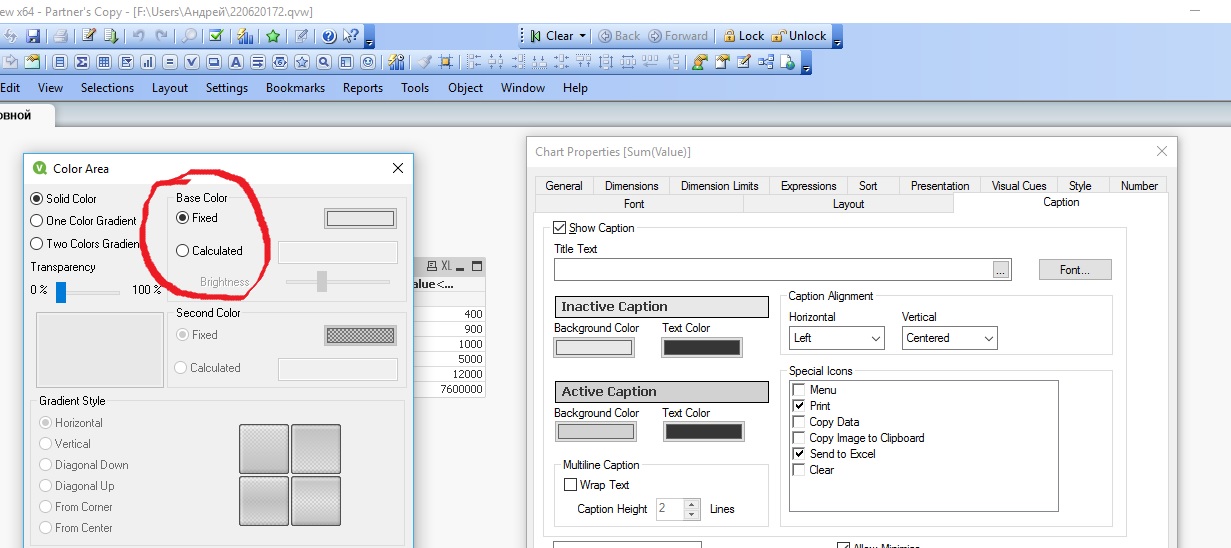
Task: Click the Font... button
Action: click(x=1075, y=270)
